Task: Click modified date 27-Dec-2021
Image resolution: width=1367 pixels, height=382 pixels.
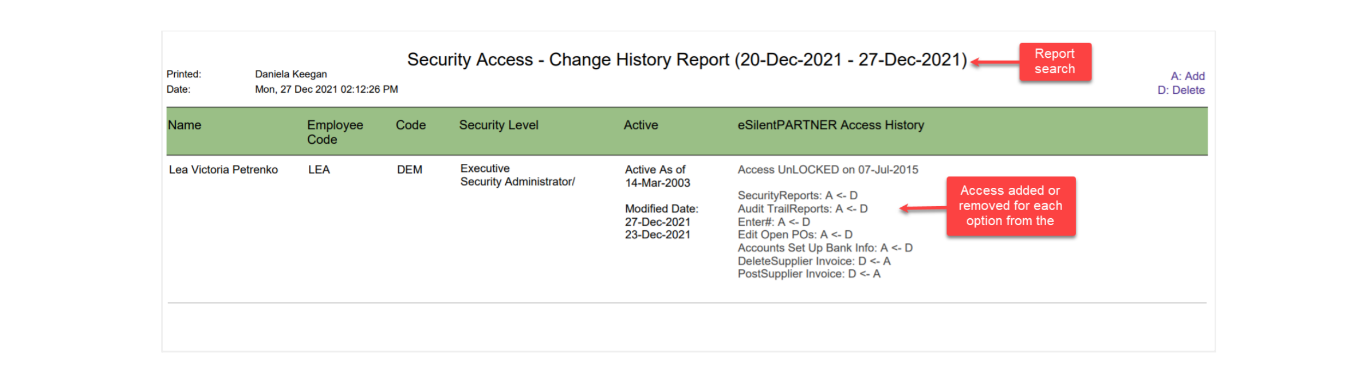Action: (x=658, y=222)
